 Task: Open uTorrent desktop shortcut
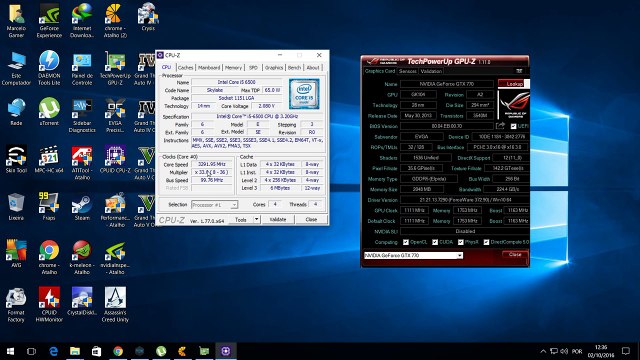[x=49, y=112]
